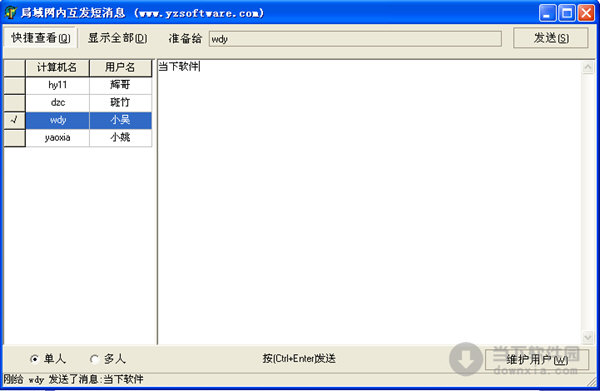
Task: Switch to 快捷查看(Q) tab
Action: click(41, 38)
